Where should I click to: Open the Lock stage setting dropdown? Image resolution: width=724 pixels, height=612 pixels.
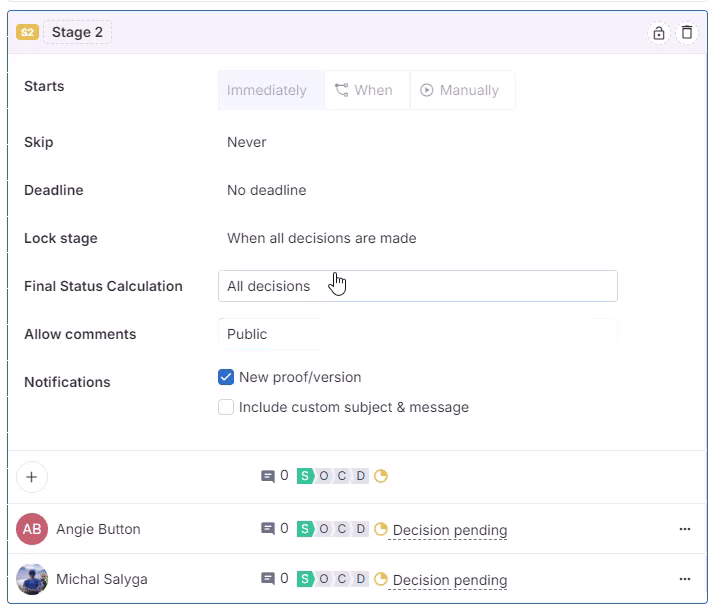click(x=321, y=238)
